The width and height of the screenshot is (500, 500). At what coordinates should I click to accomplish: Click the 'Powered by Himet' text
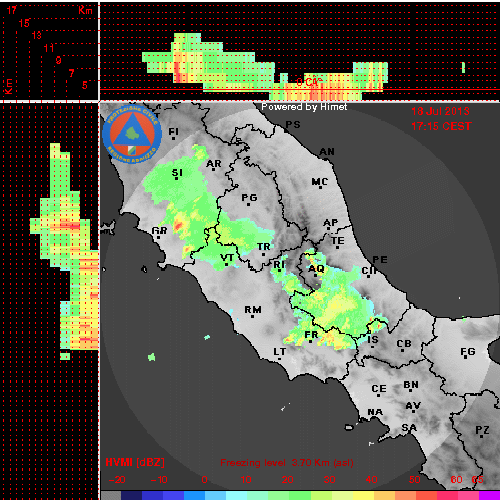click(x=304, y=107)
